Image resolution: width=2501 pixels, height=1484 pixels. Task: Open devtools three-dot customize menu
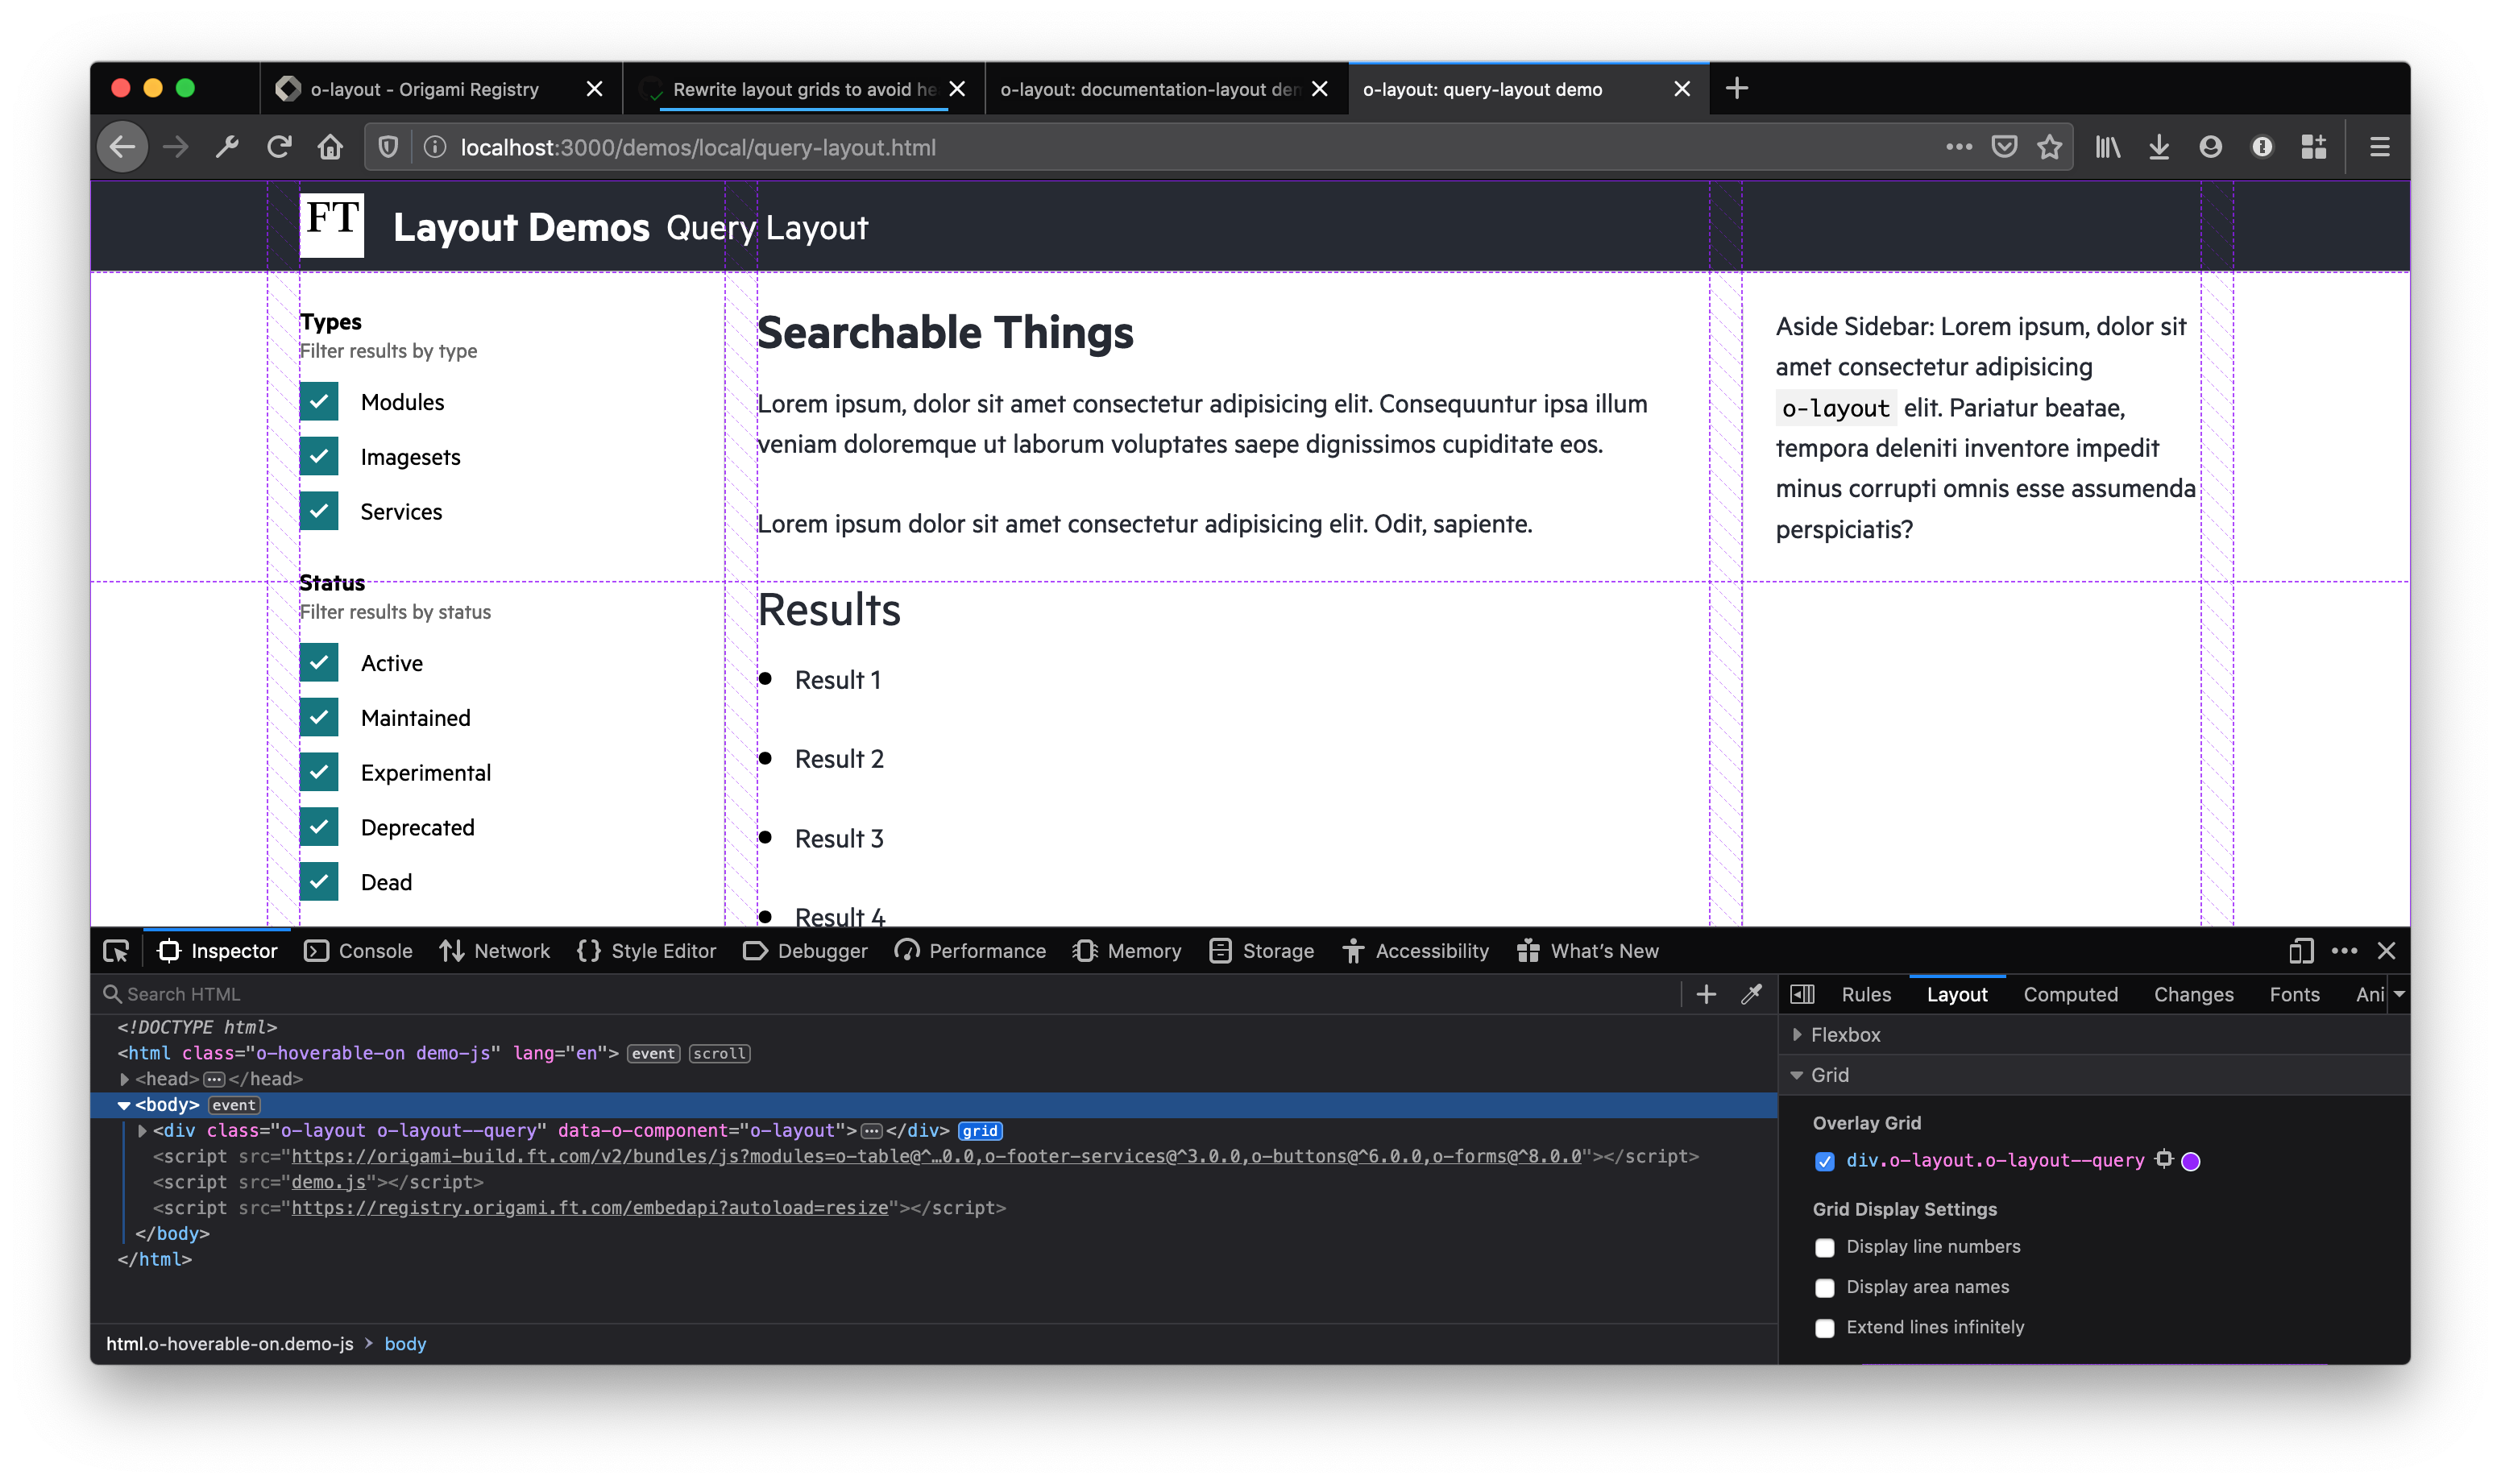tap(2344, 950)
